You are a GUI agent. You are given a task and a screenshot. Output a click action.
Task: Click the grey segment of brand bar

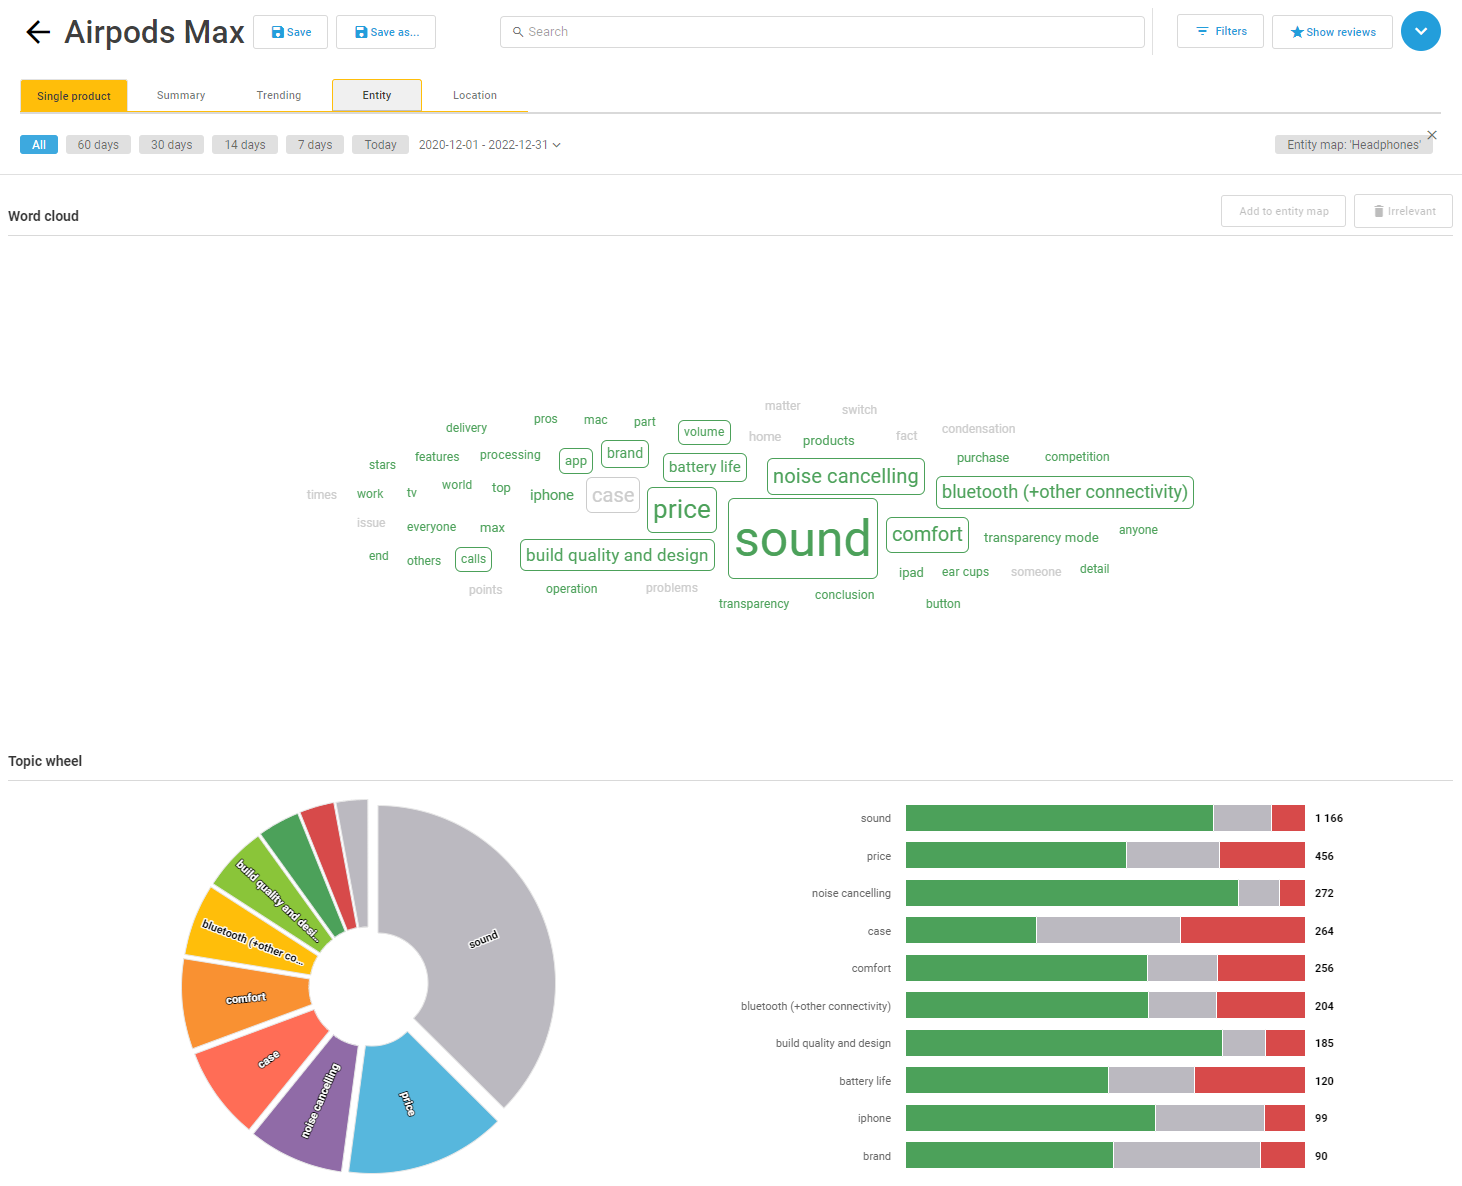click(1187, 1156)
